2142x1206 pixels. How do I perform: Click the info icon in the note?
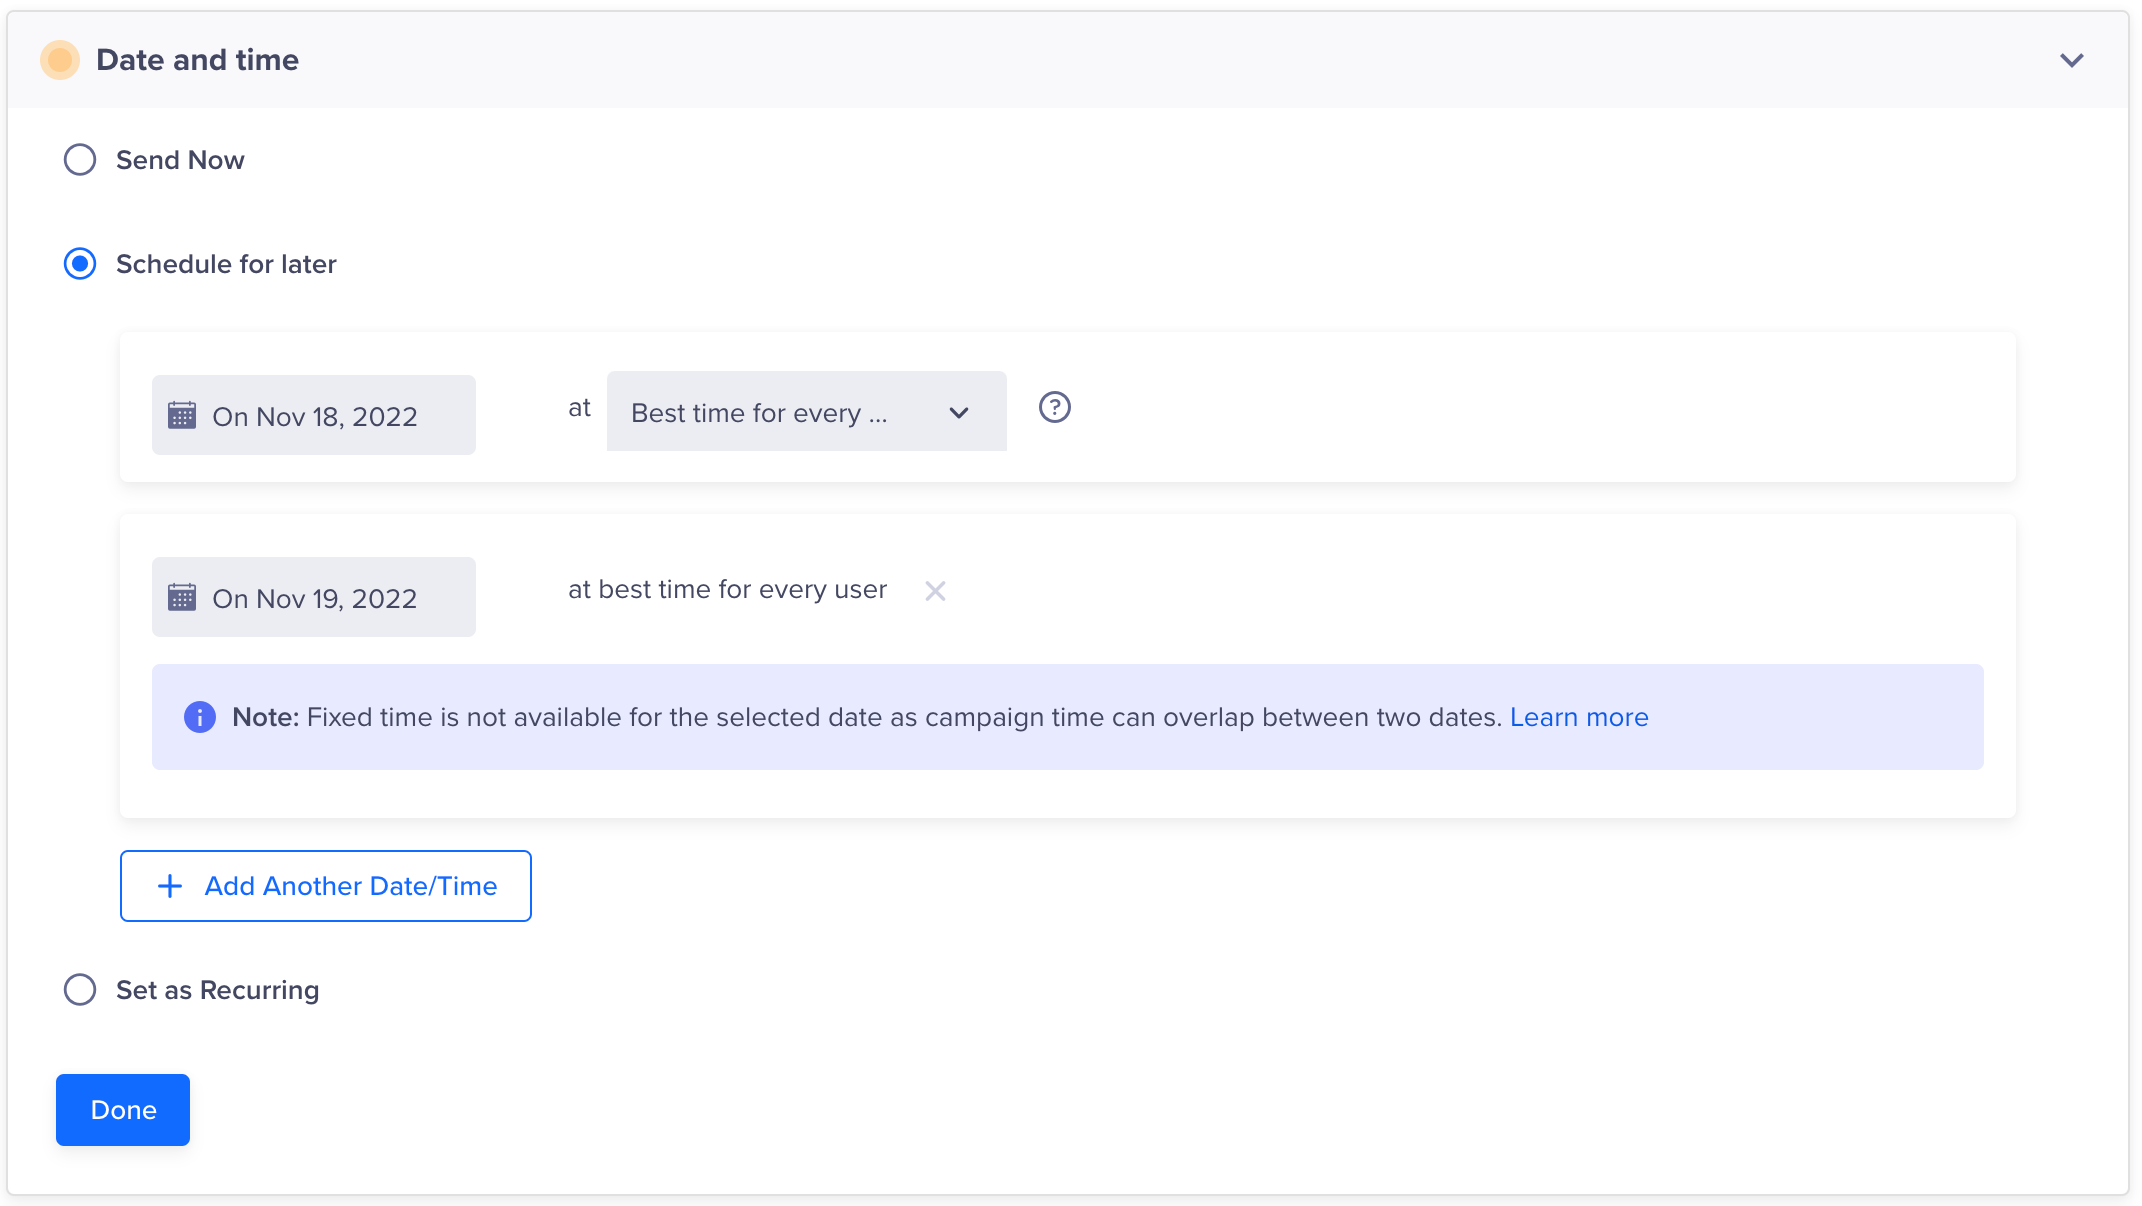(200, 717)
